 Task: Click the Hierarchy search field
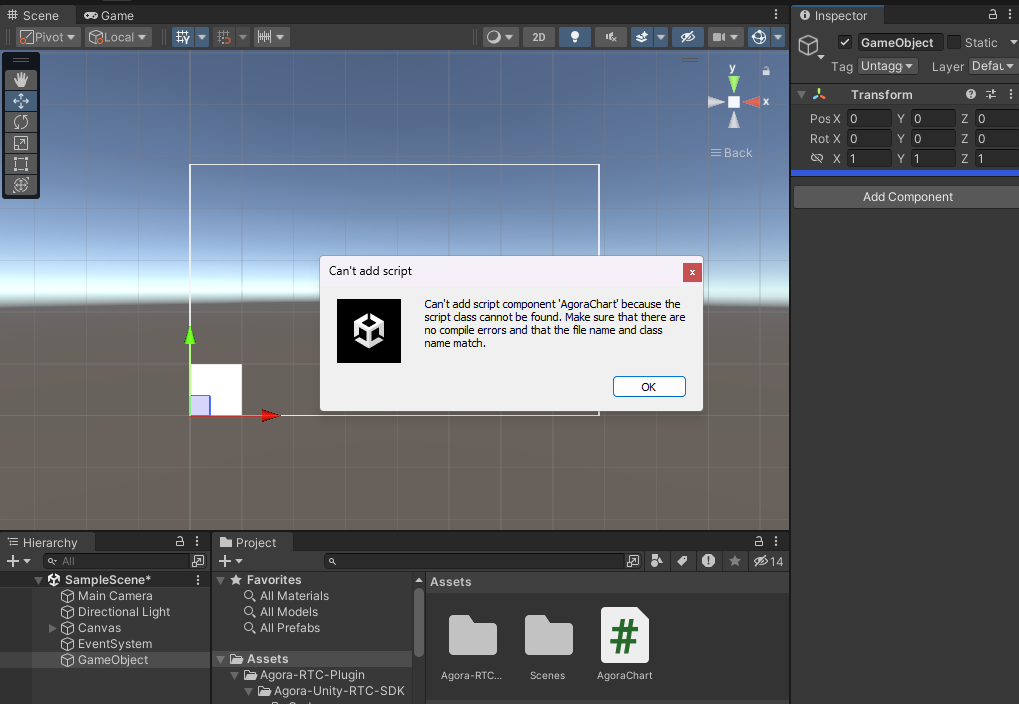pos(116,561)
